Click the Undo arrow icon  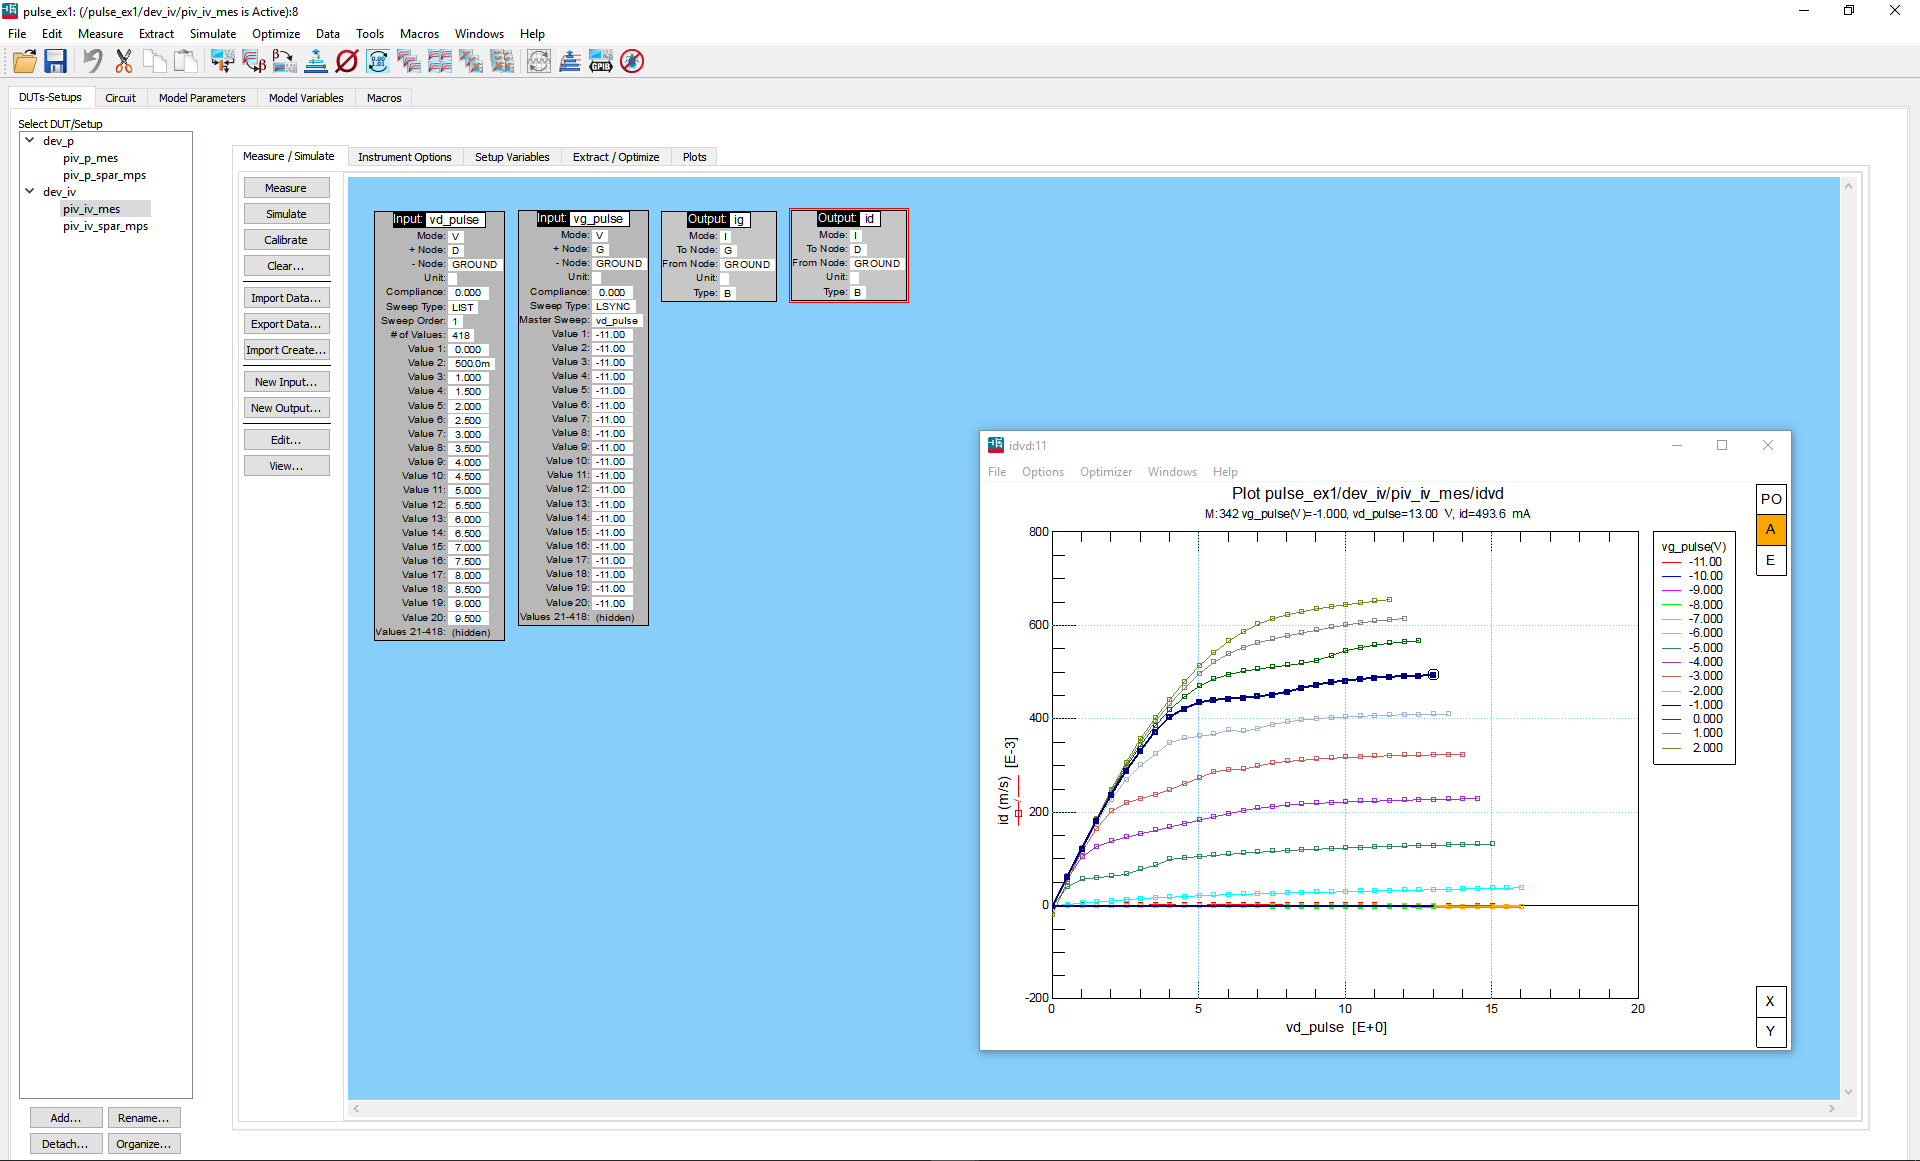pyautogui.click(x=92, y=62)
